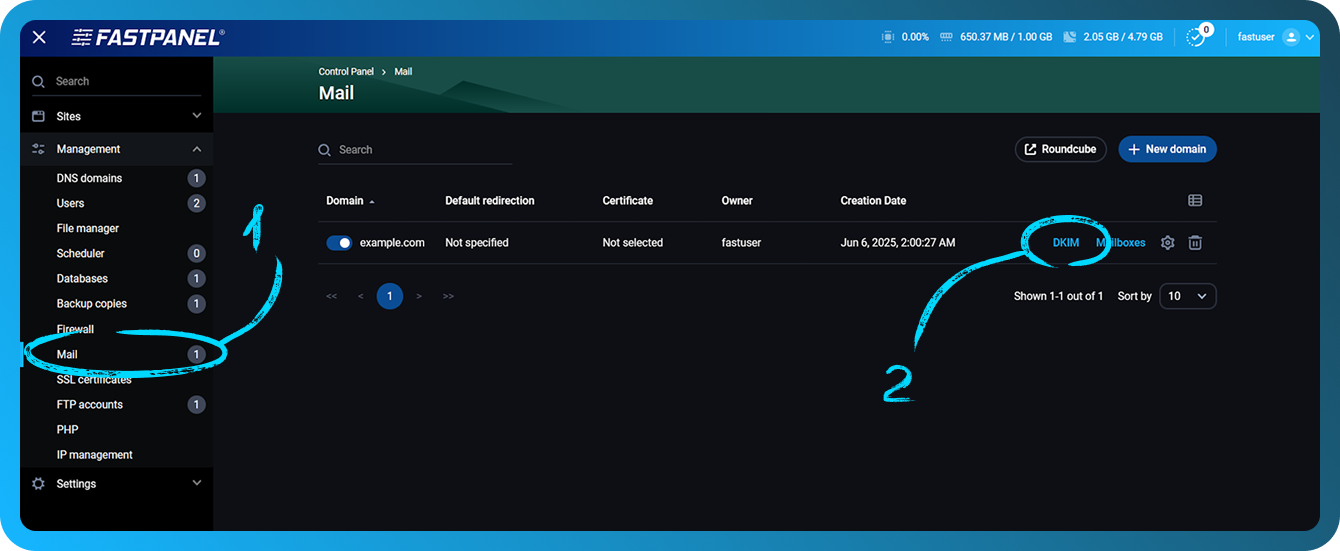Sort the table by Domain column header

(x=345, y=201)
